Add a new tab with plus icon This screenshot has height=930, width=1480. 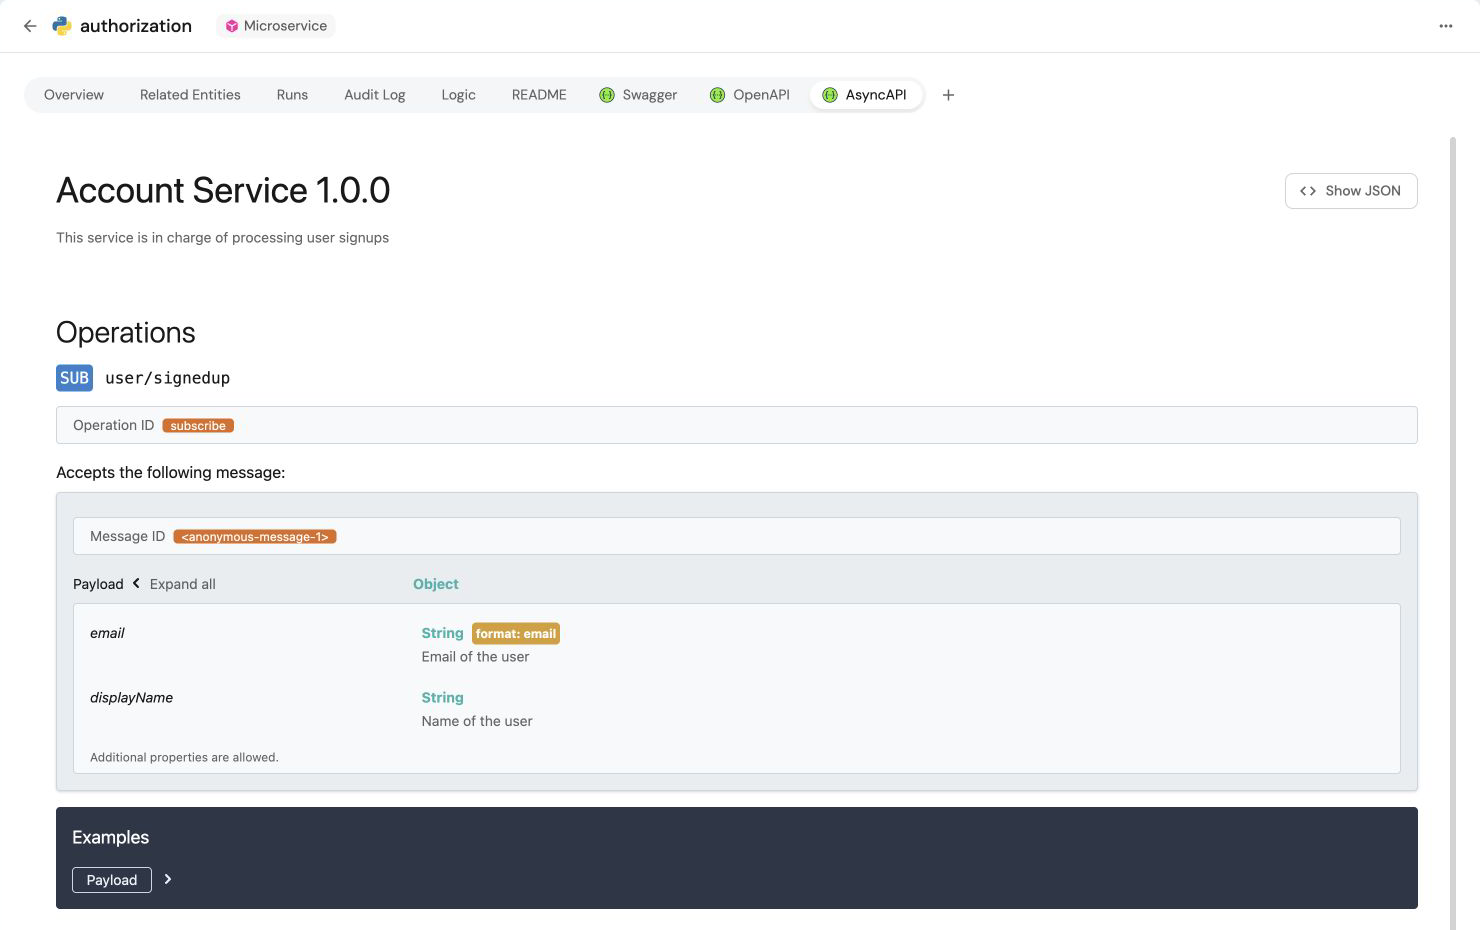click(948, 95)
